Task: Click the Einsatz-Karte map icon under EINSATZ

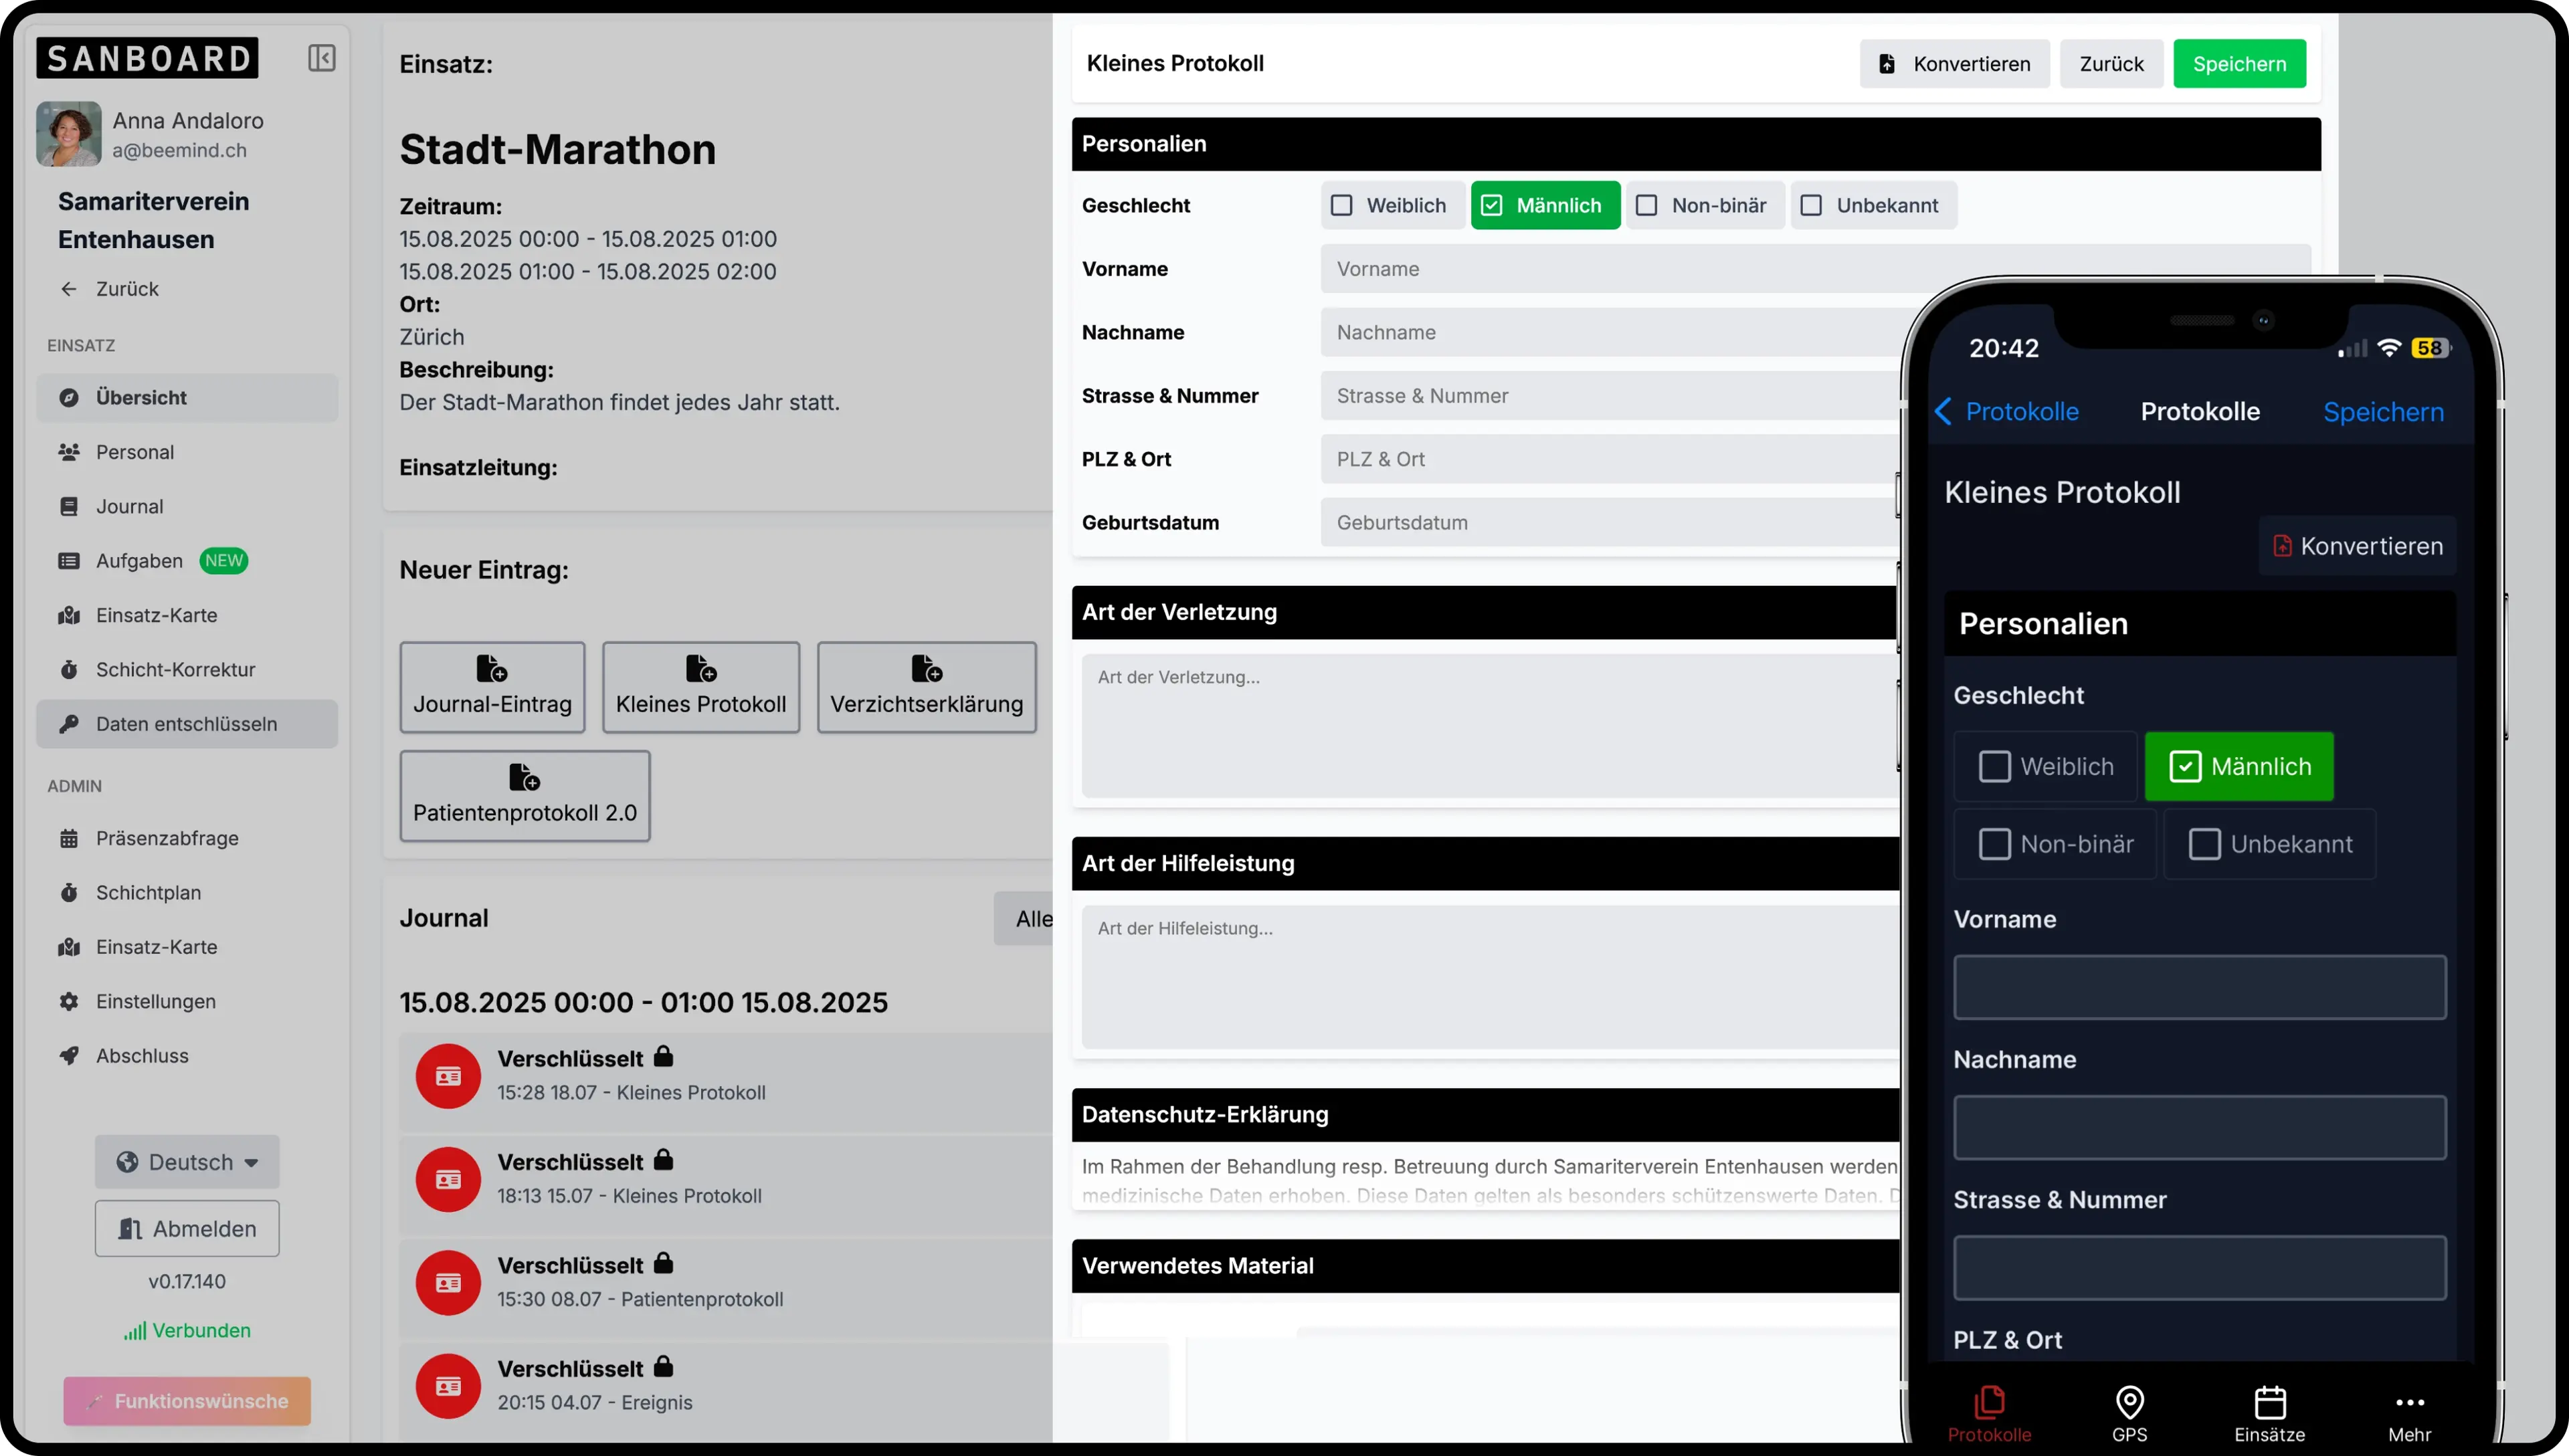Action: point(69,615)
